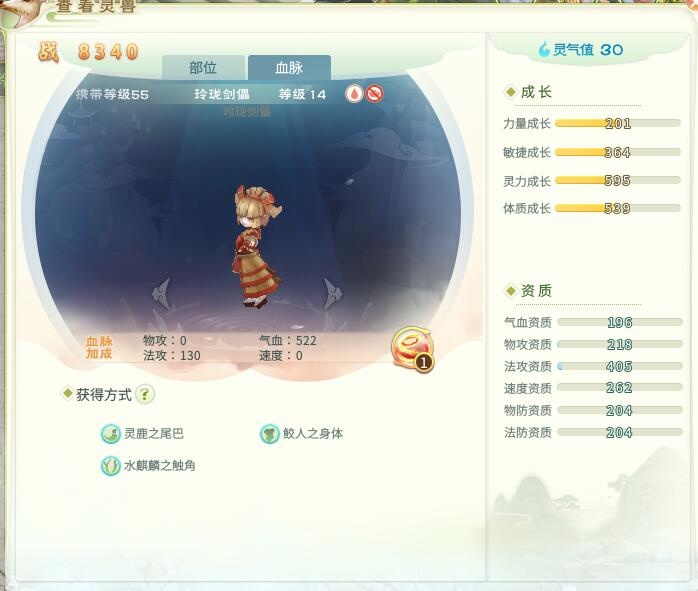Image resolution: width=698 pixels, height=591 pixels.
Task: Rotate the pet left with the arrow
Action: pos(161,294)
